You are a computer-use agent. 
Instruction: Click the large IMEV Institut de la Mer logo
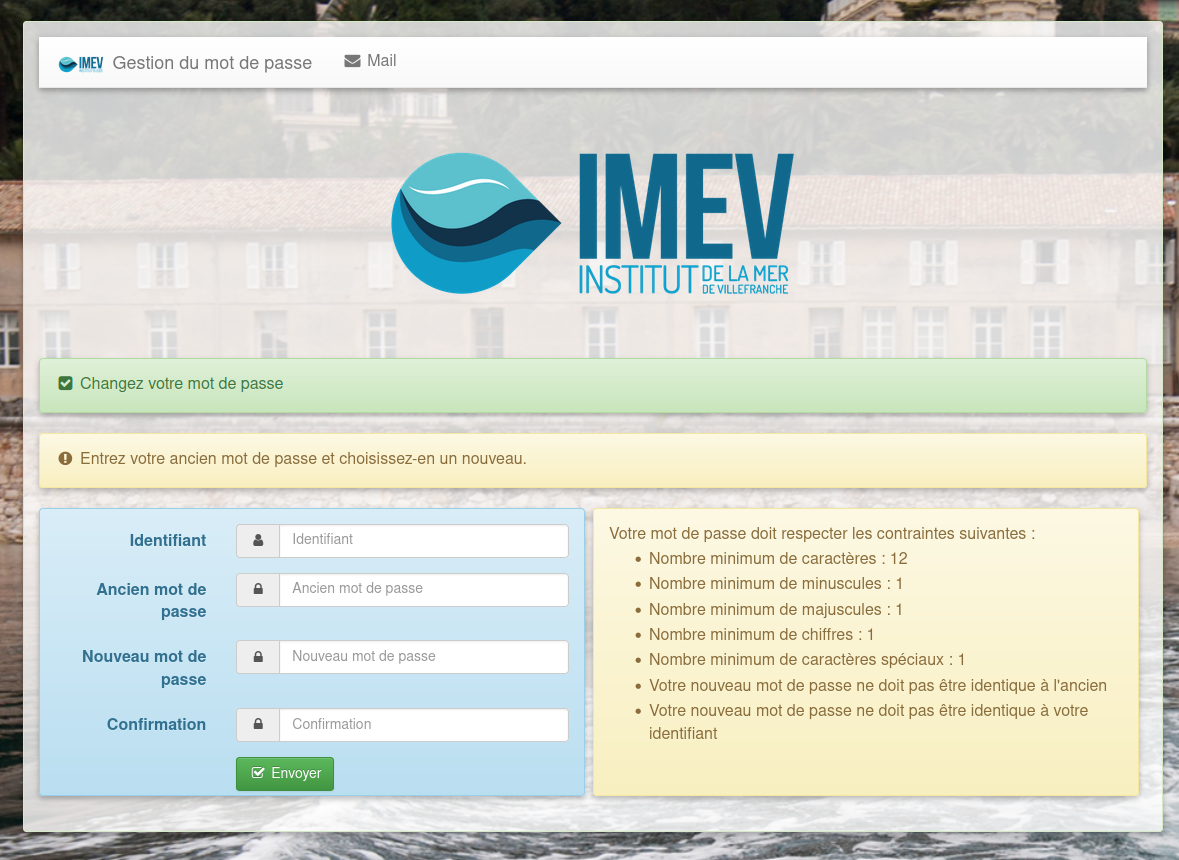(593, 223)
